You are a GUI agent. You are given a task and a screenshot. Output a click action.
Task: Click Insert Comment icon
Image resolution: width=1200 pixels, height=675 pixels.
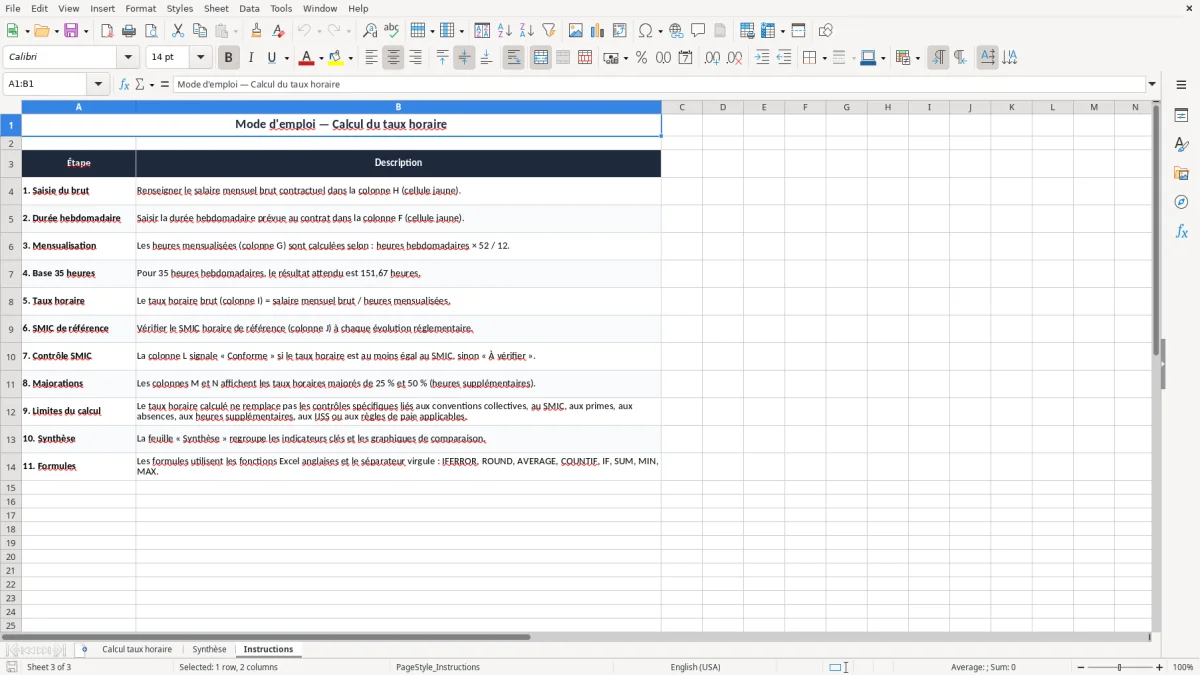tap(698, 31)
